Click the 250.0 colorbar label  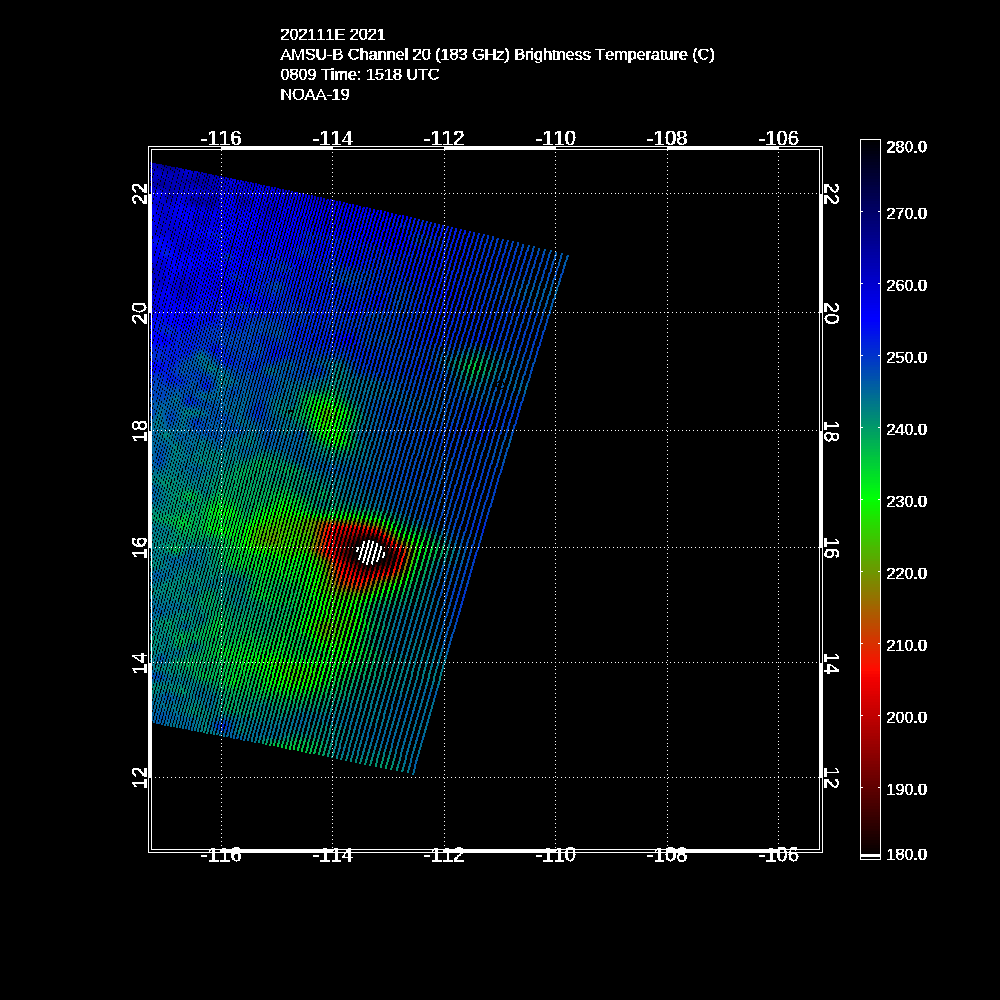906,358
